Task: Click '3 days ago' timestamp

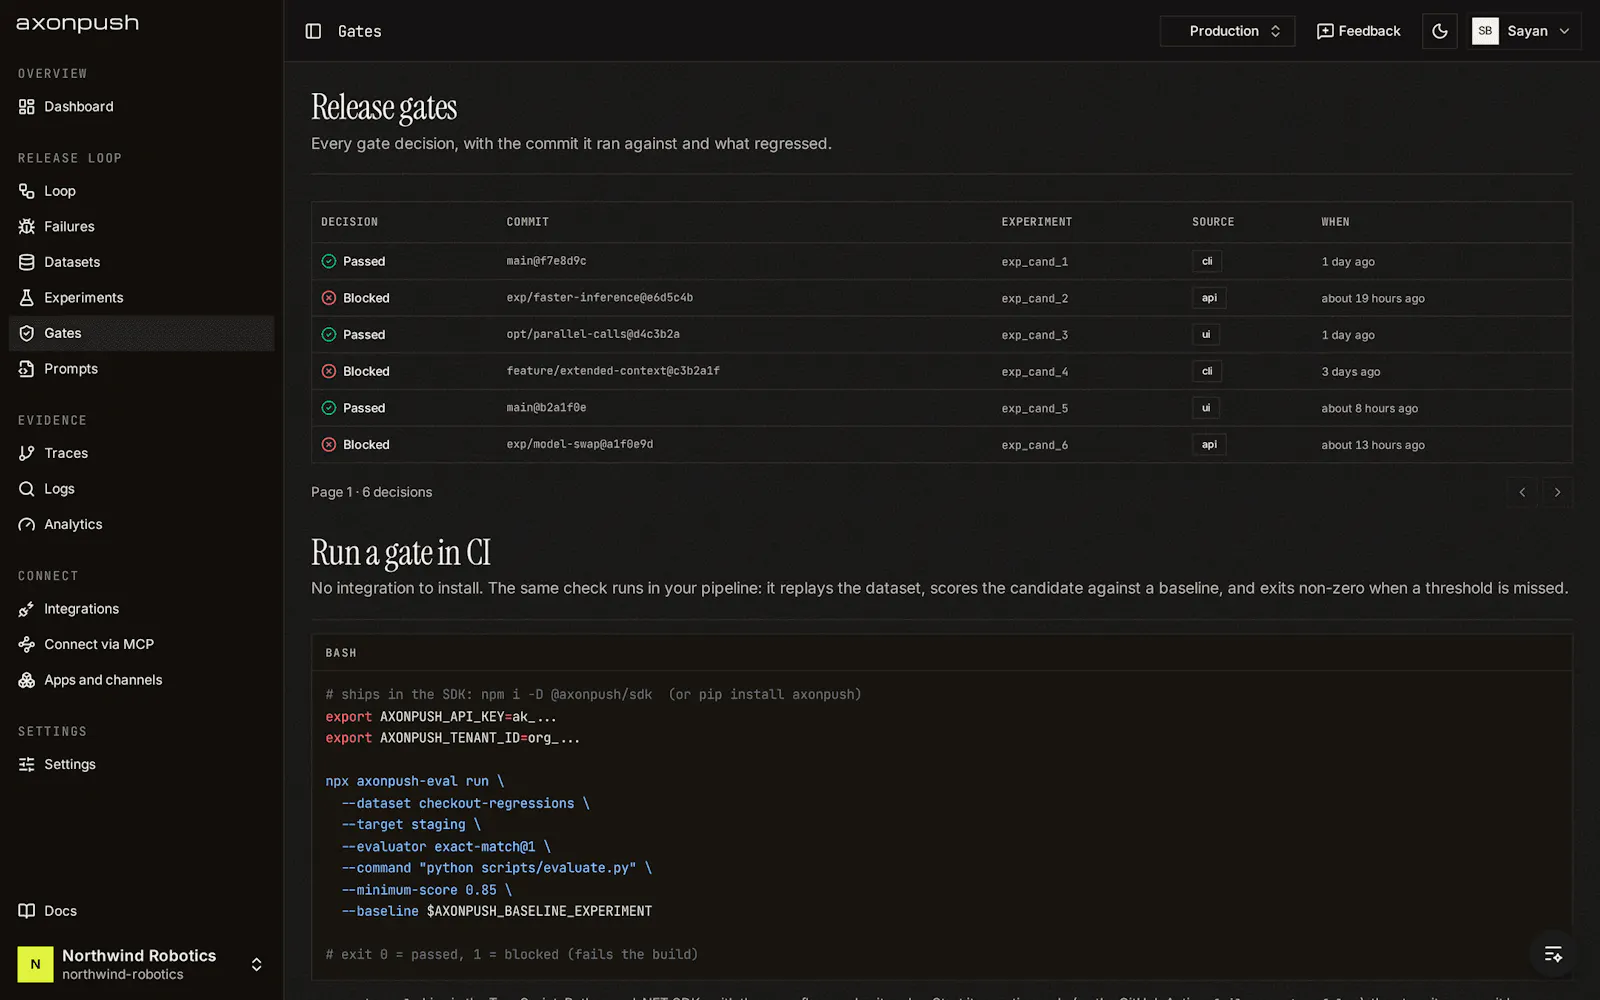Action: coord(1351,371)
